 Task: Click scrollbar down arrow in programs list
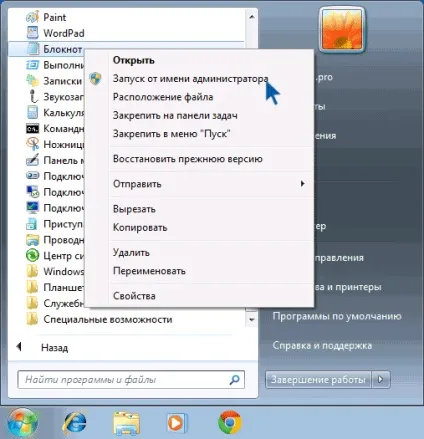(x=252, y=320)
